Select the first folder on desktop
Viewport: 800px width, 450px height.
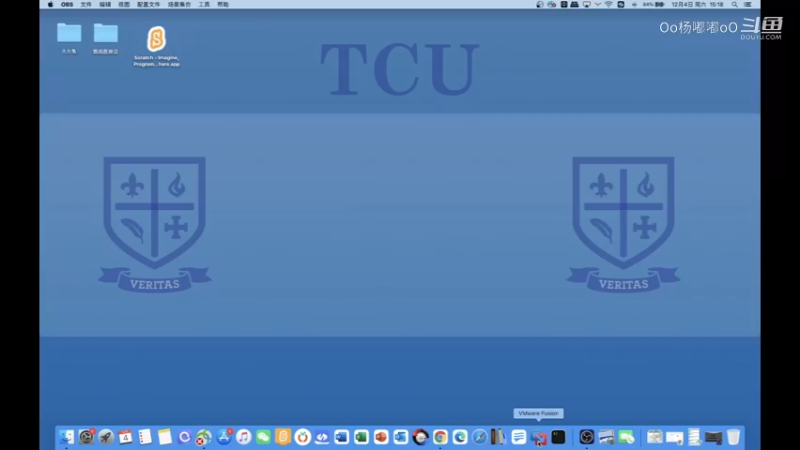click(x=69, y=33)
